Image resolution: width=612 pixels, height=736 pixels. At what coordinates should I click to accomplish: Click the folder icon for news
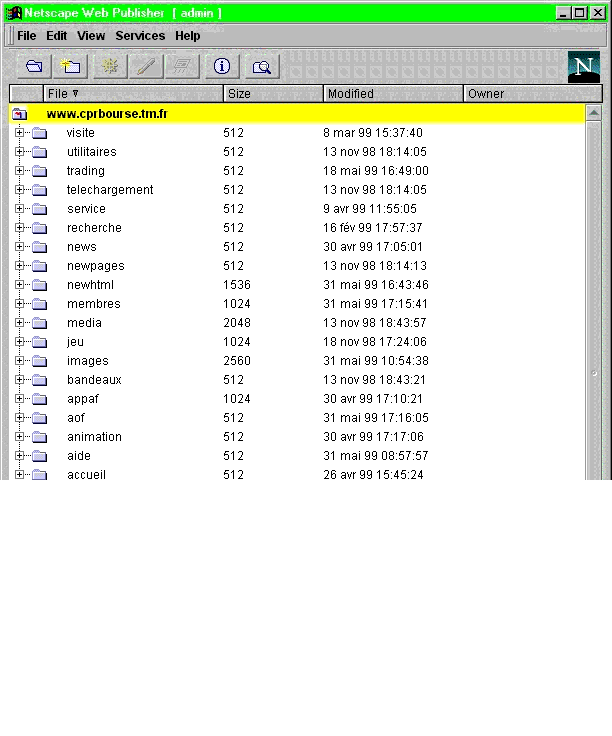coord(39,247)
